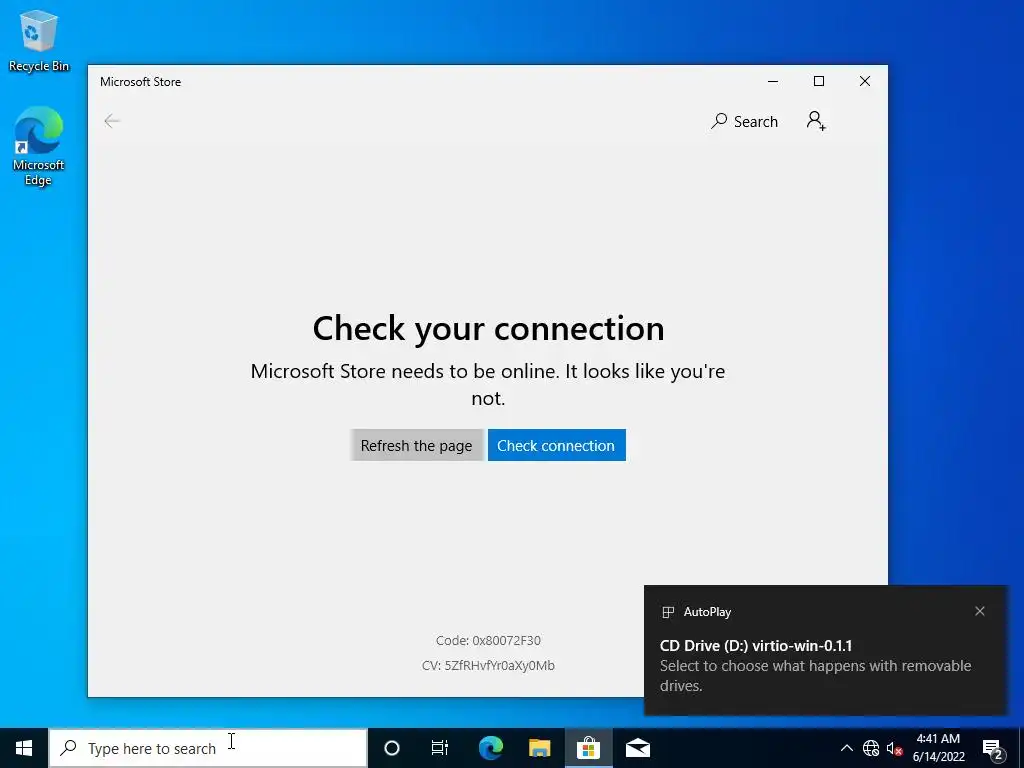Open Task View on the taskbar

pyautogui.click(x=440, y=748)
